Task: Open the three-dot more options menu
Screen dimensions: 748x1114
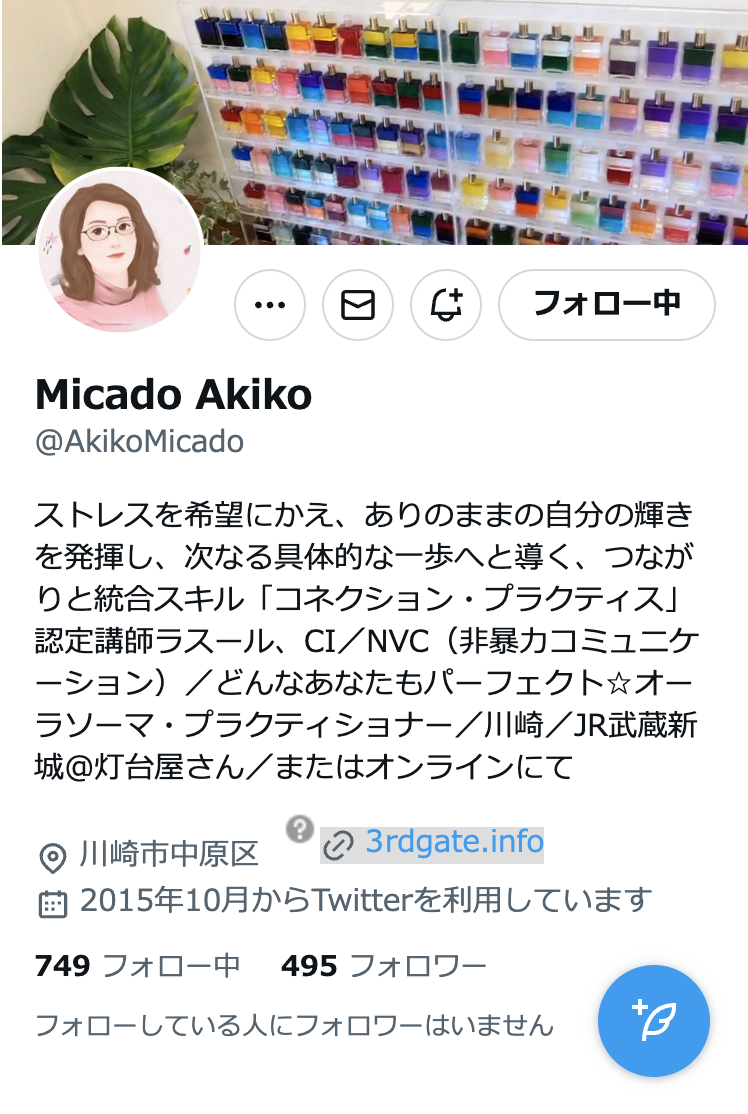Action: [270, 305]
